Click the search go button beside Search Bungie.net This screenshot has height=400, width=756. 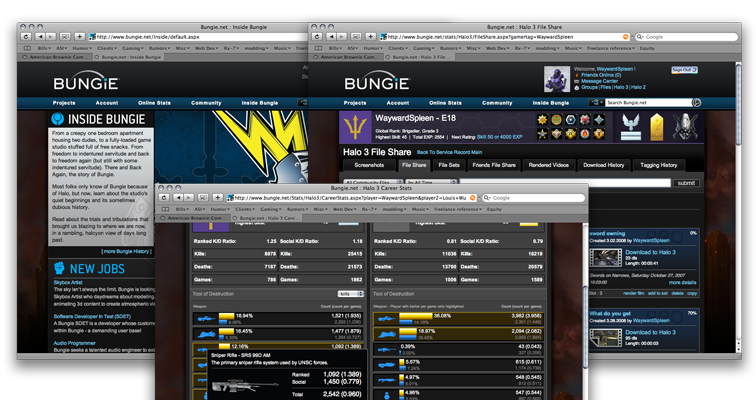696,102
